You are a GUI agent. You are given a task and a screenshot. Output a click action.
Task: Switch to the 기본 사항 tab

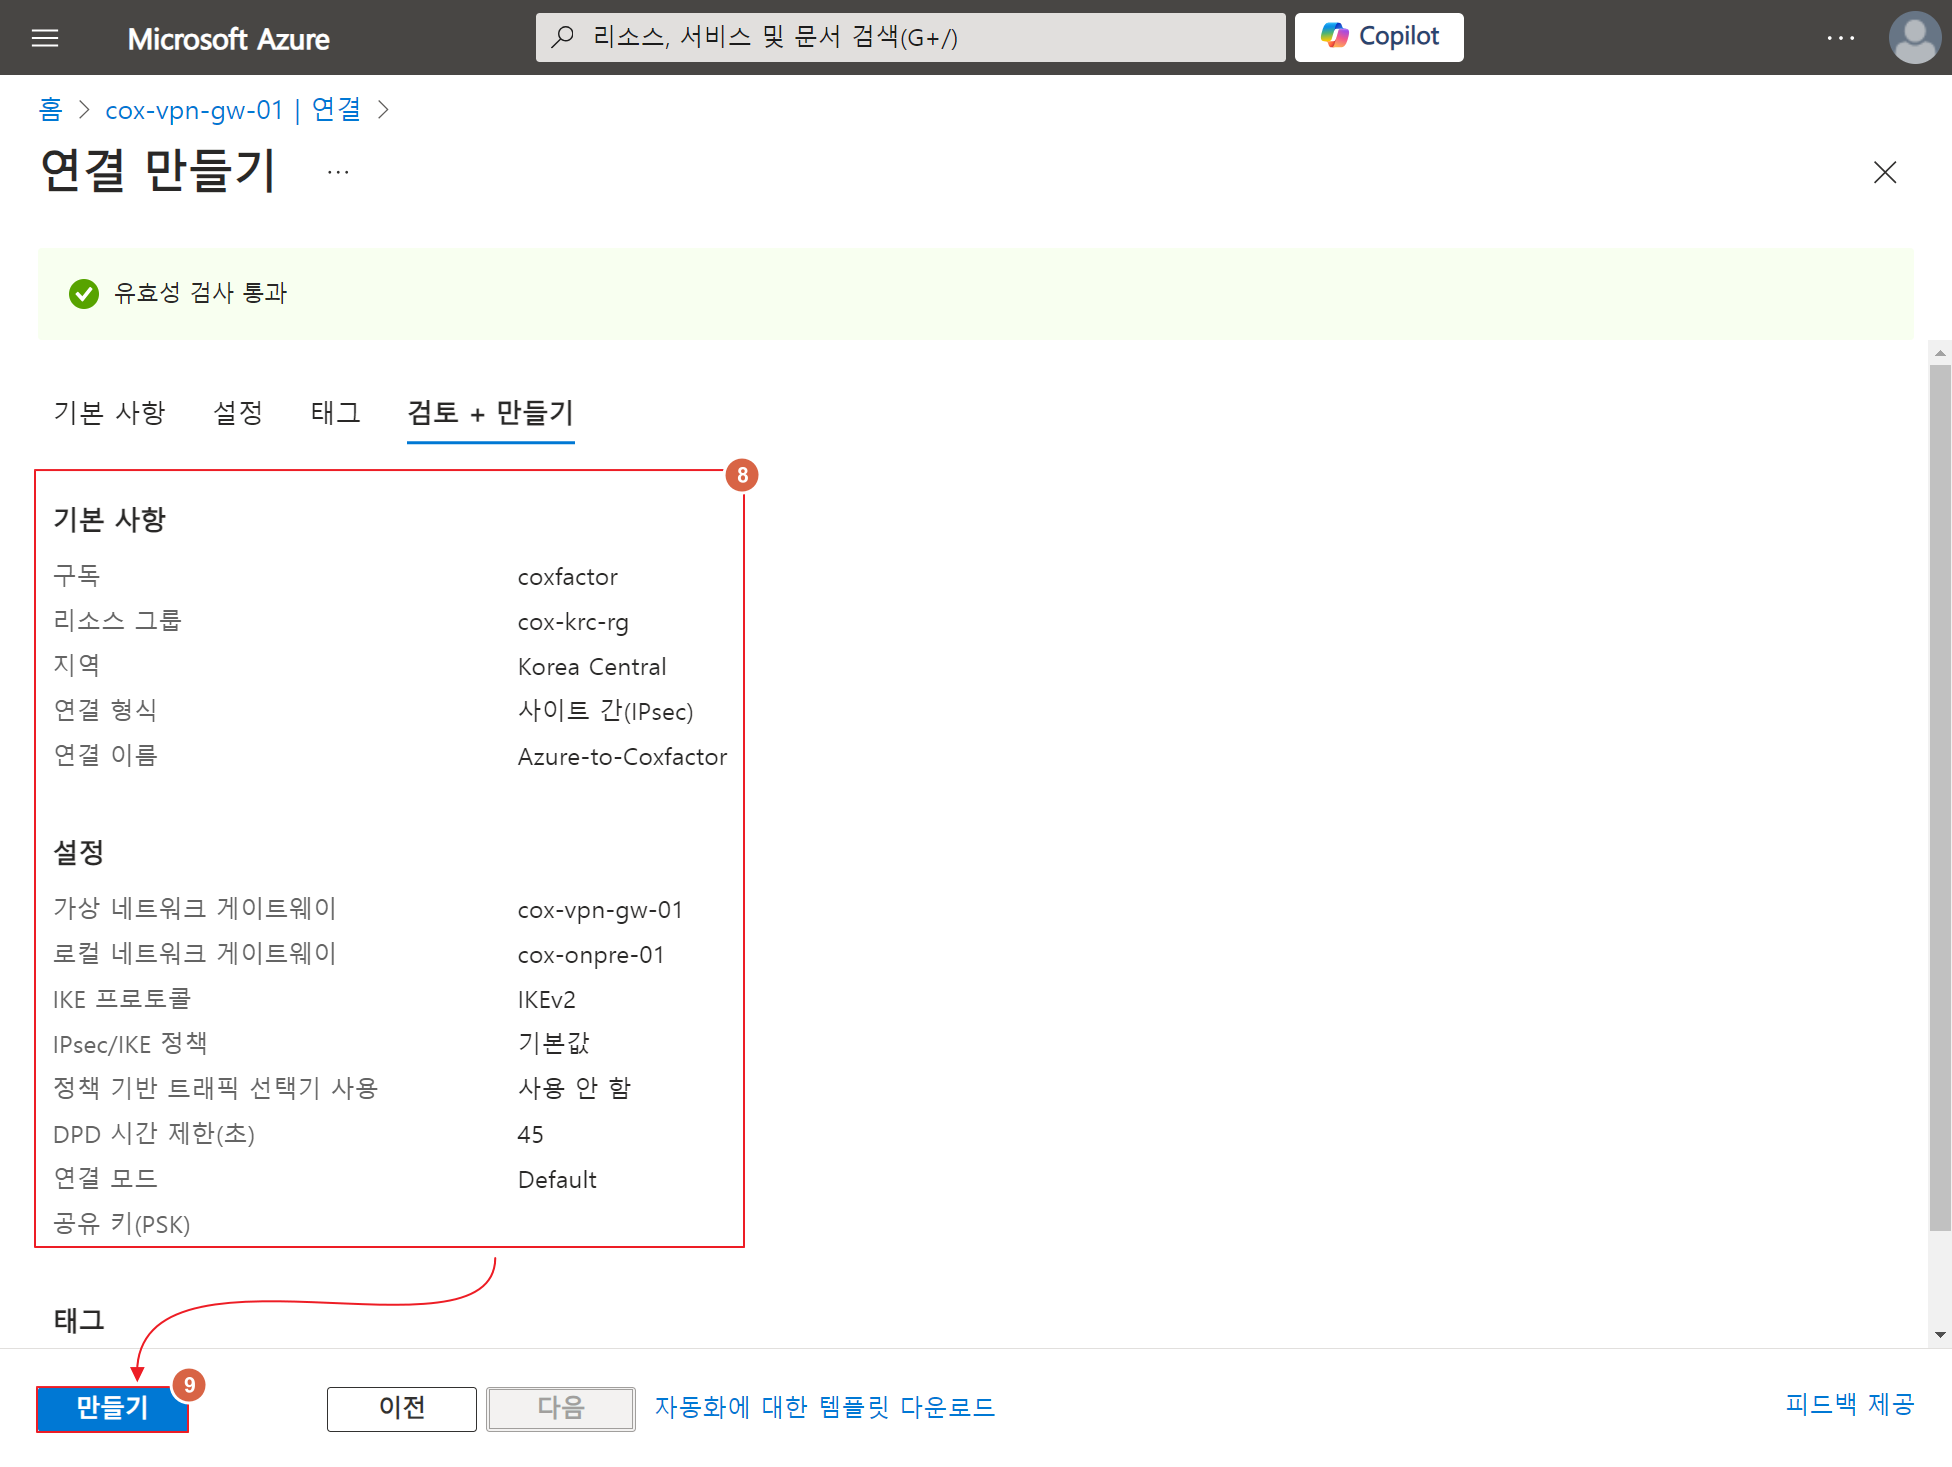(x=109, y=412)
